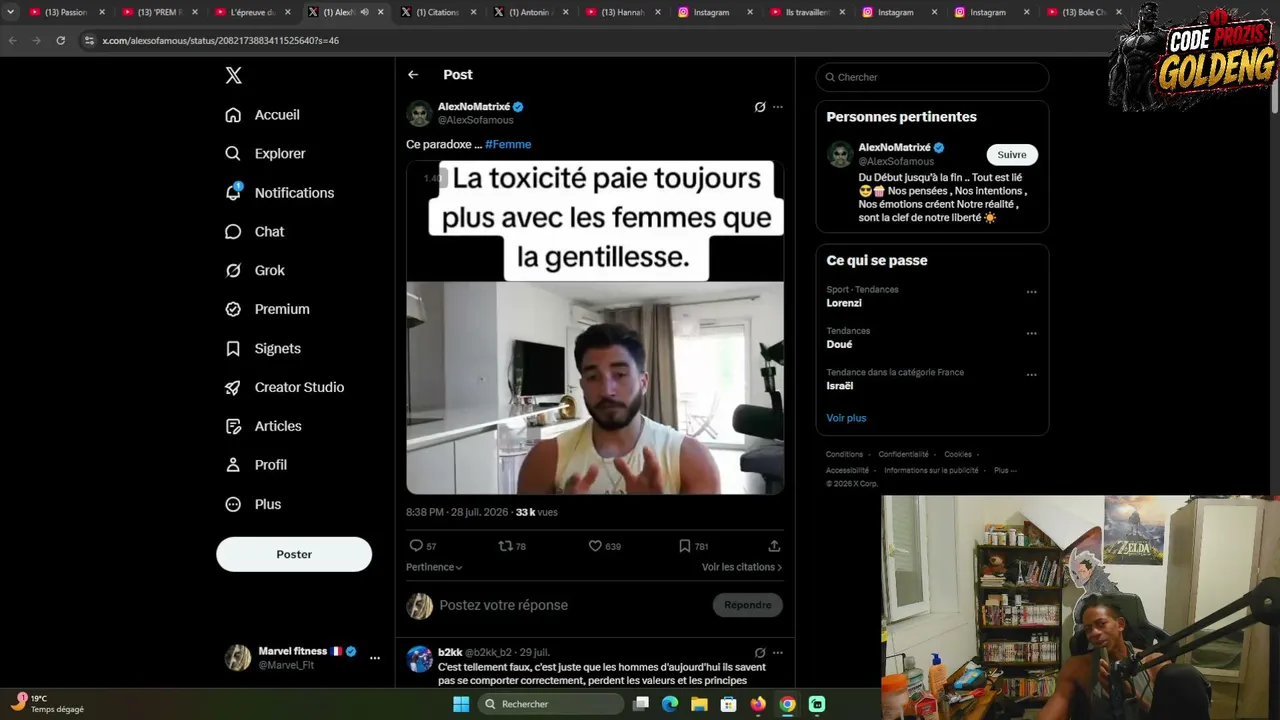Expand footer Plus more links
Image resolution: width=1280 pixels, height=720 pixels.
coord(1005,470)
